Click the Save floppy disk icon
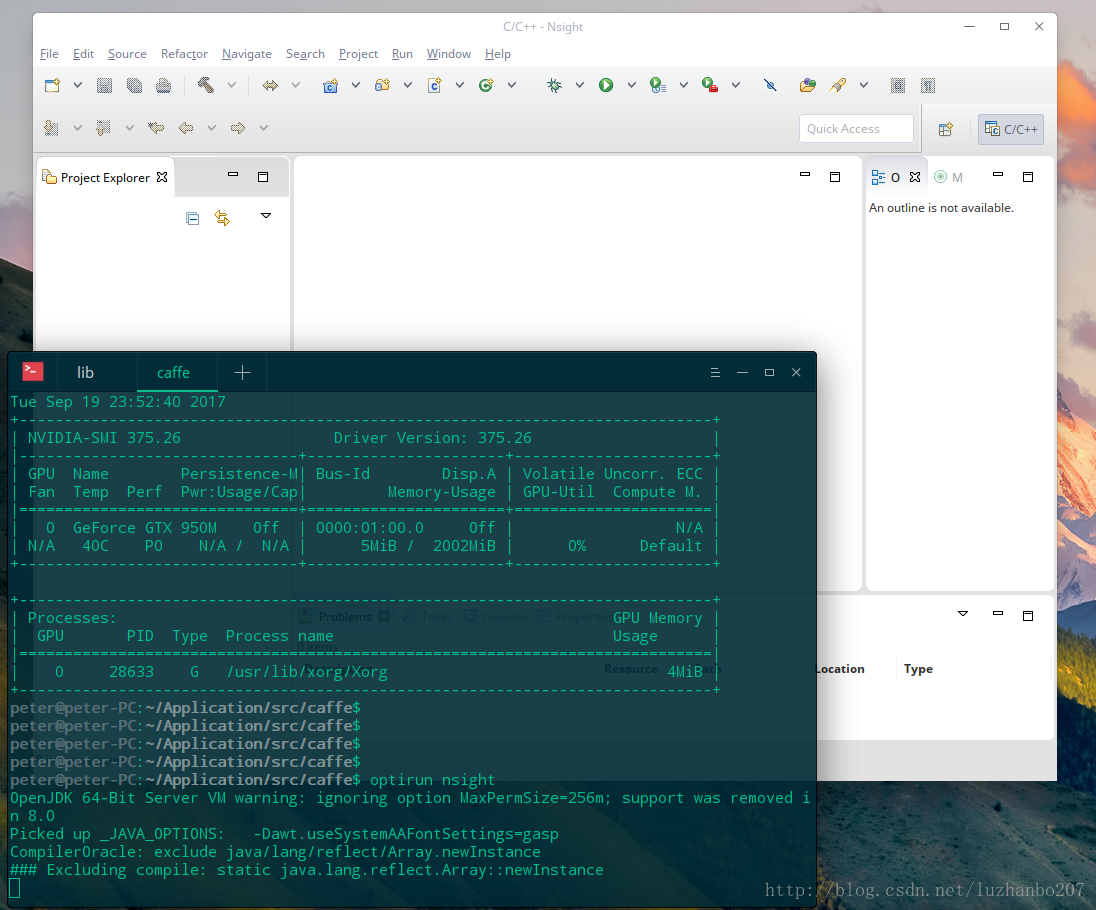Screen dimensions: 1096x910 pyautogui.click(x=104, y=85)
